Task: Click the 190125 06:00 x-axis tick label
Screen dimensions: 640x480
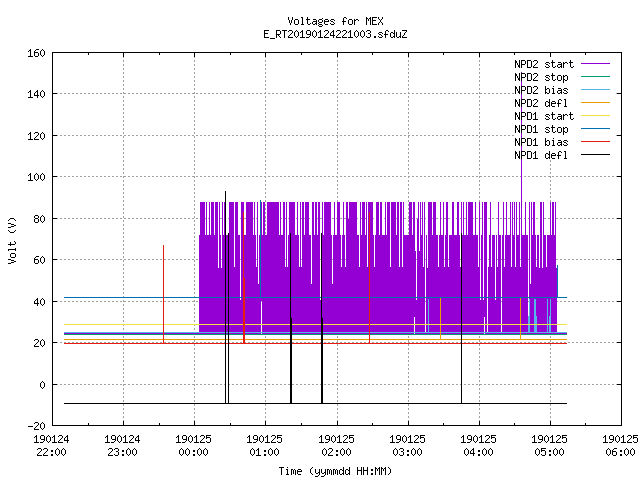Action: [x=620, y=446]
